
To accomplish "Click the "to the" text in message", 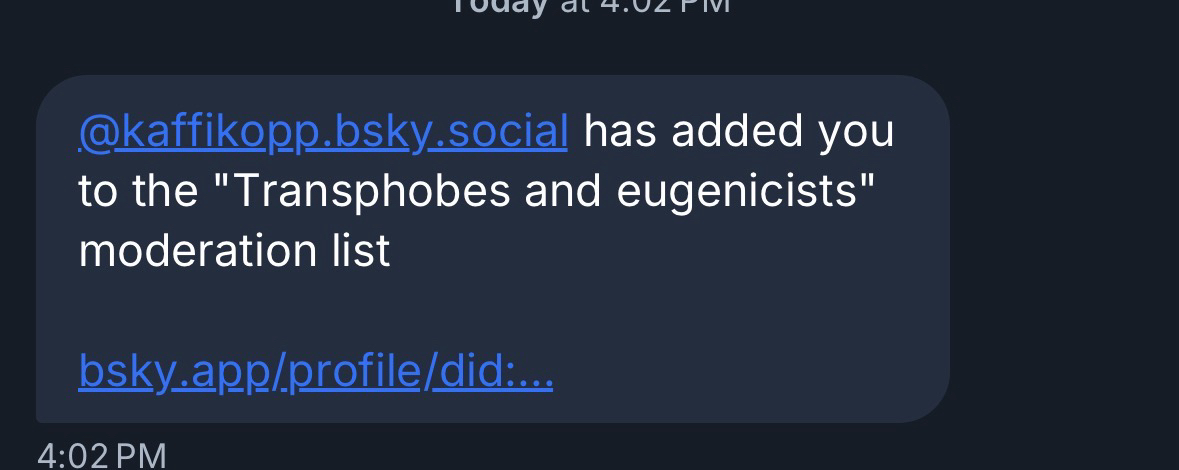I will pos(138,191).
